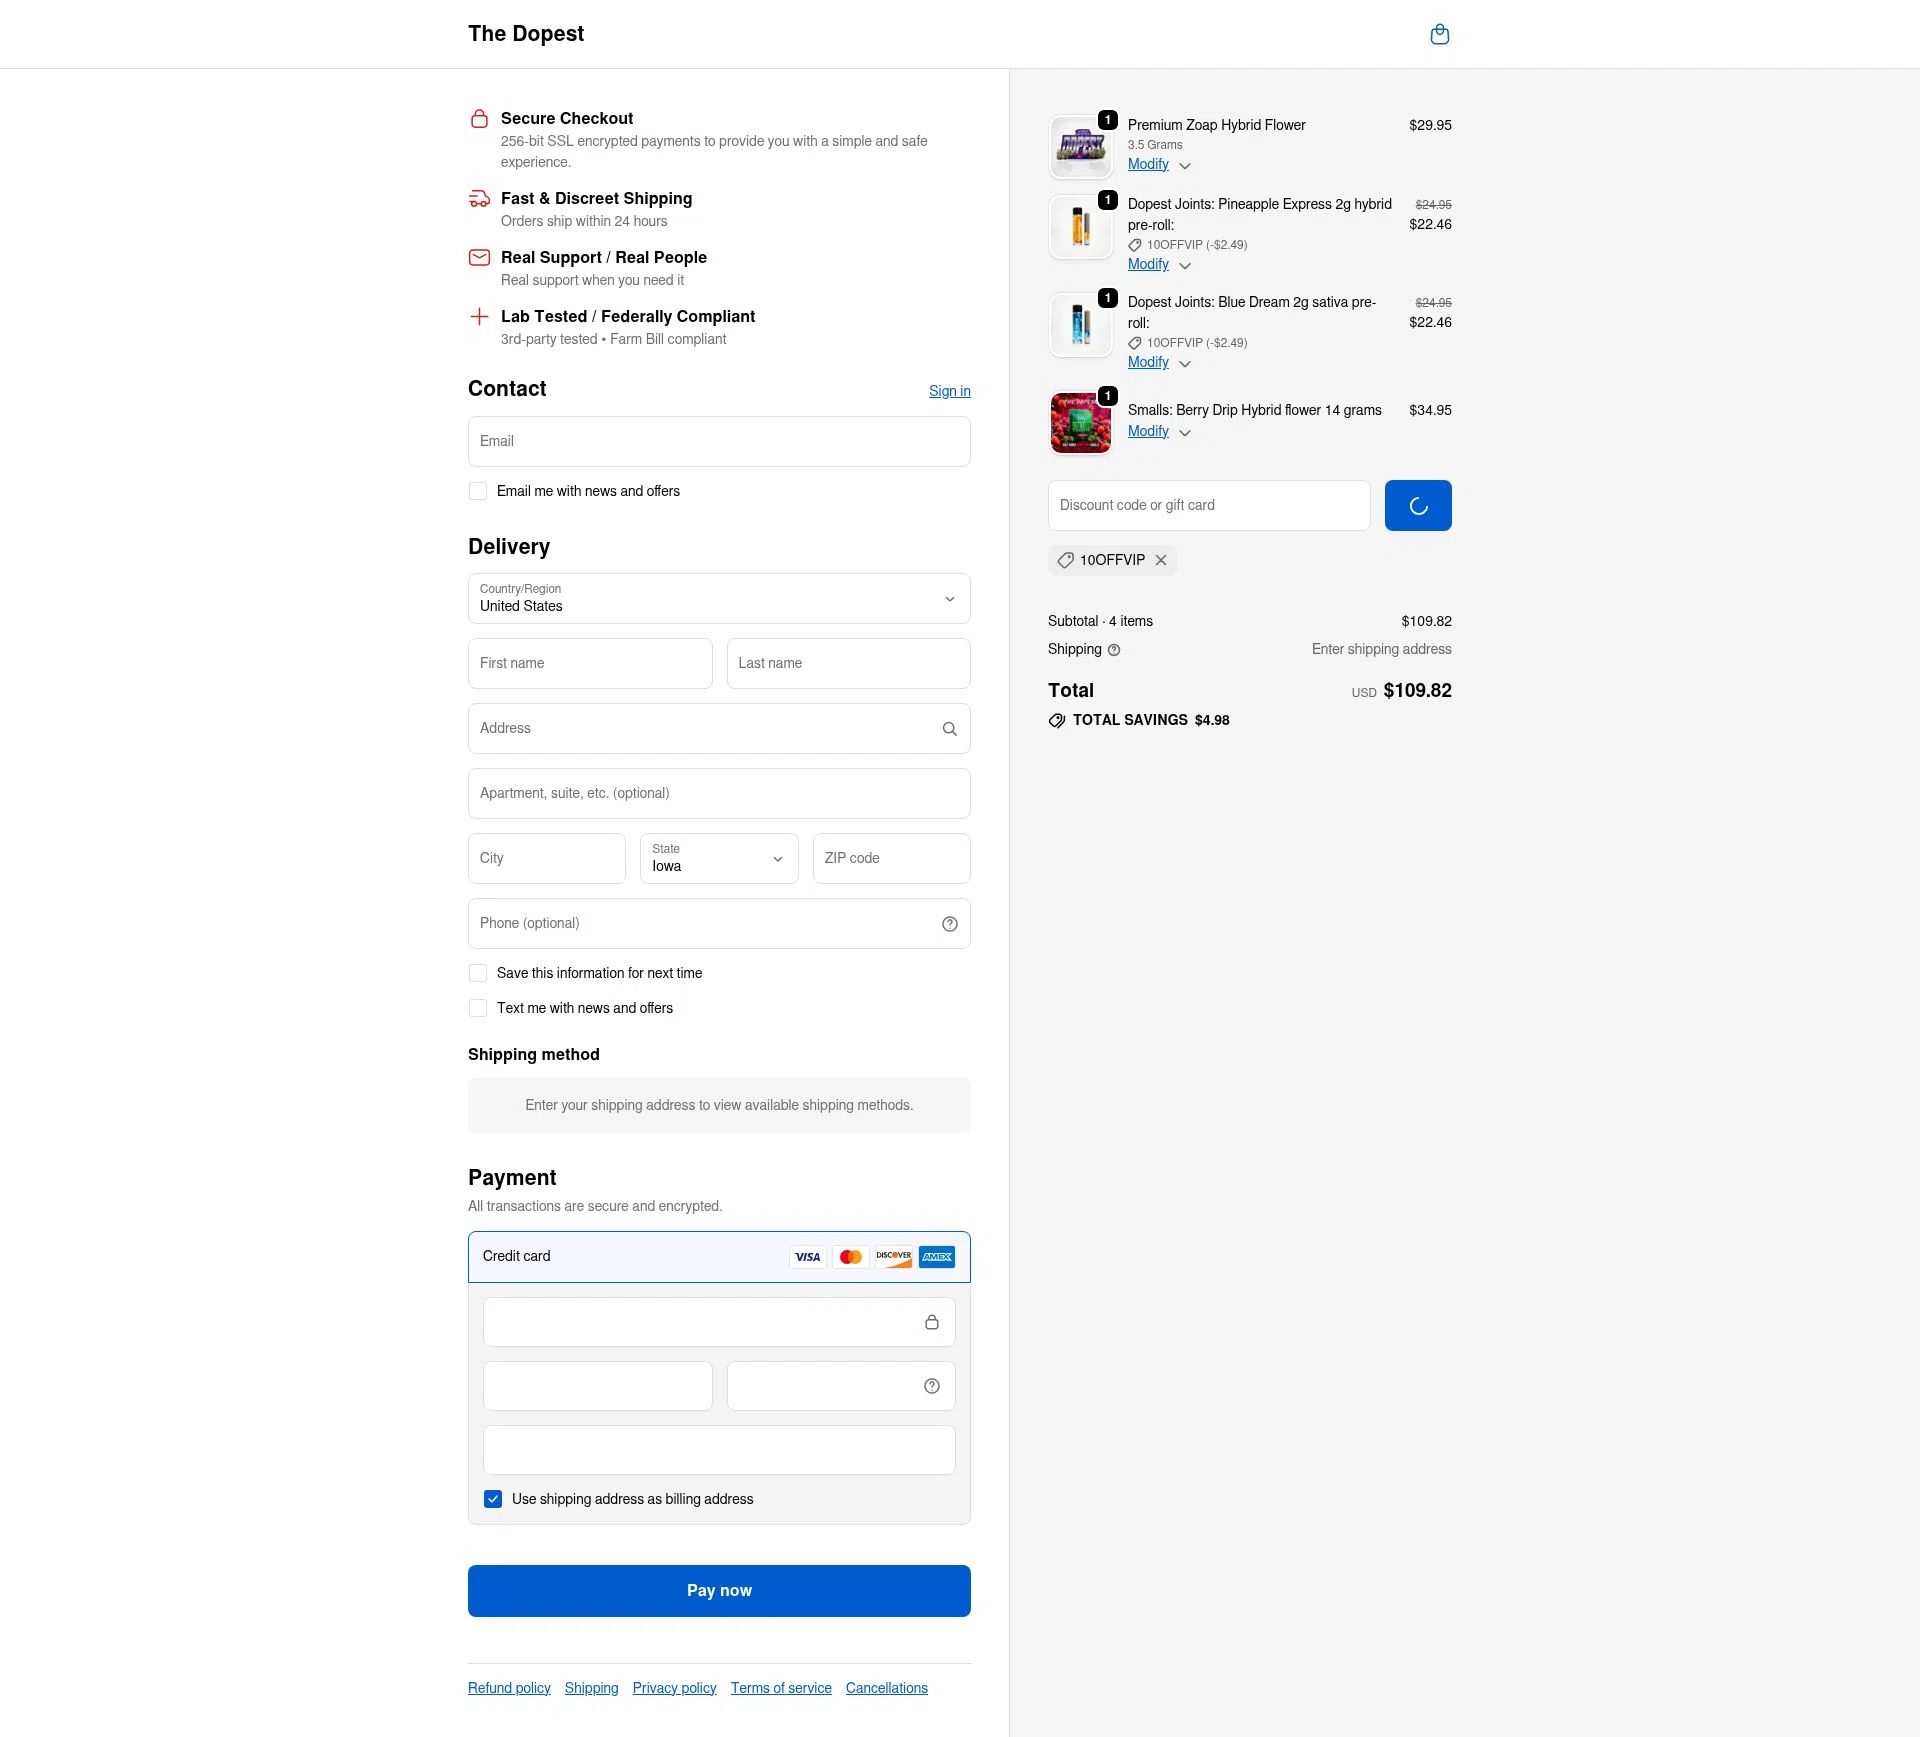Focus the card security code field
This screenshot has height=1737, width=1920.
[841, 1386]
